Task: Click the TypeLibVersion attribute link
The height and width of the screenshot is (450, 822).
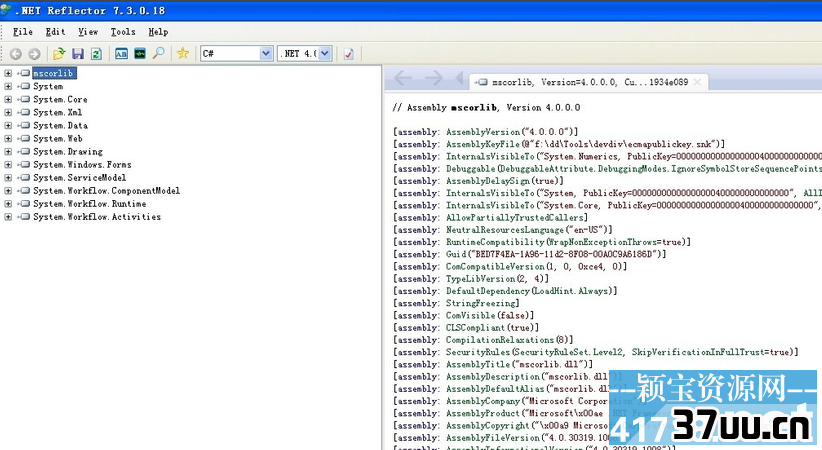Action: pyautogui.click(x=481, y=279)
